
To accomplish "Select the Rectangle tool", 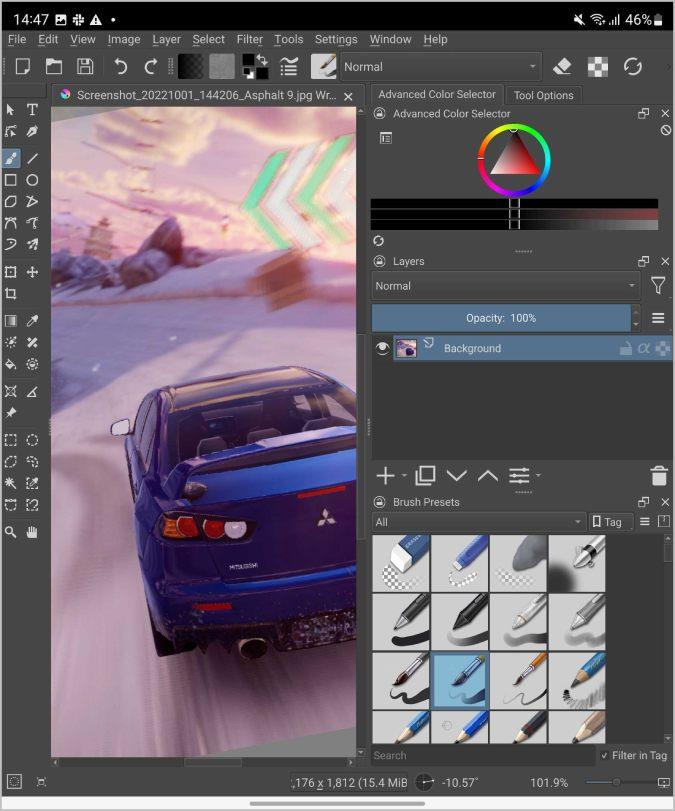I will (x=11, y=180).
